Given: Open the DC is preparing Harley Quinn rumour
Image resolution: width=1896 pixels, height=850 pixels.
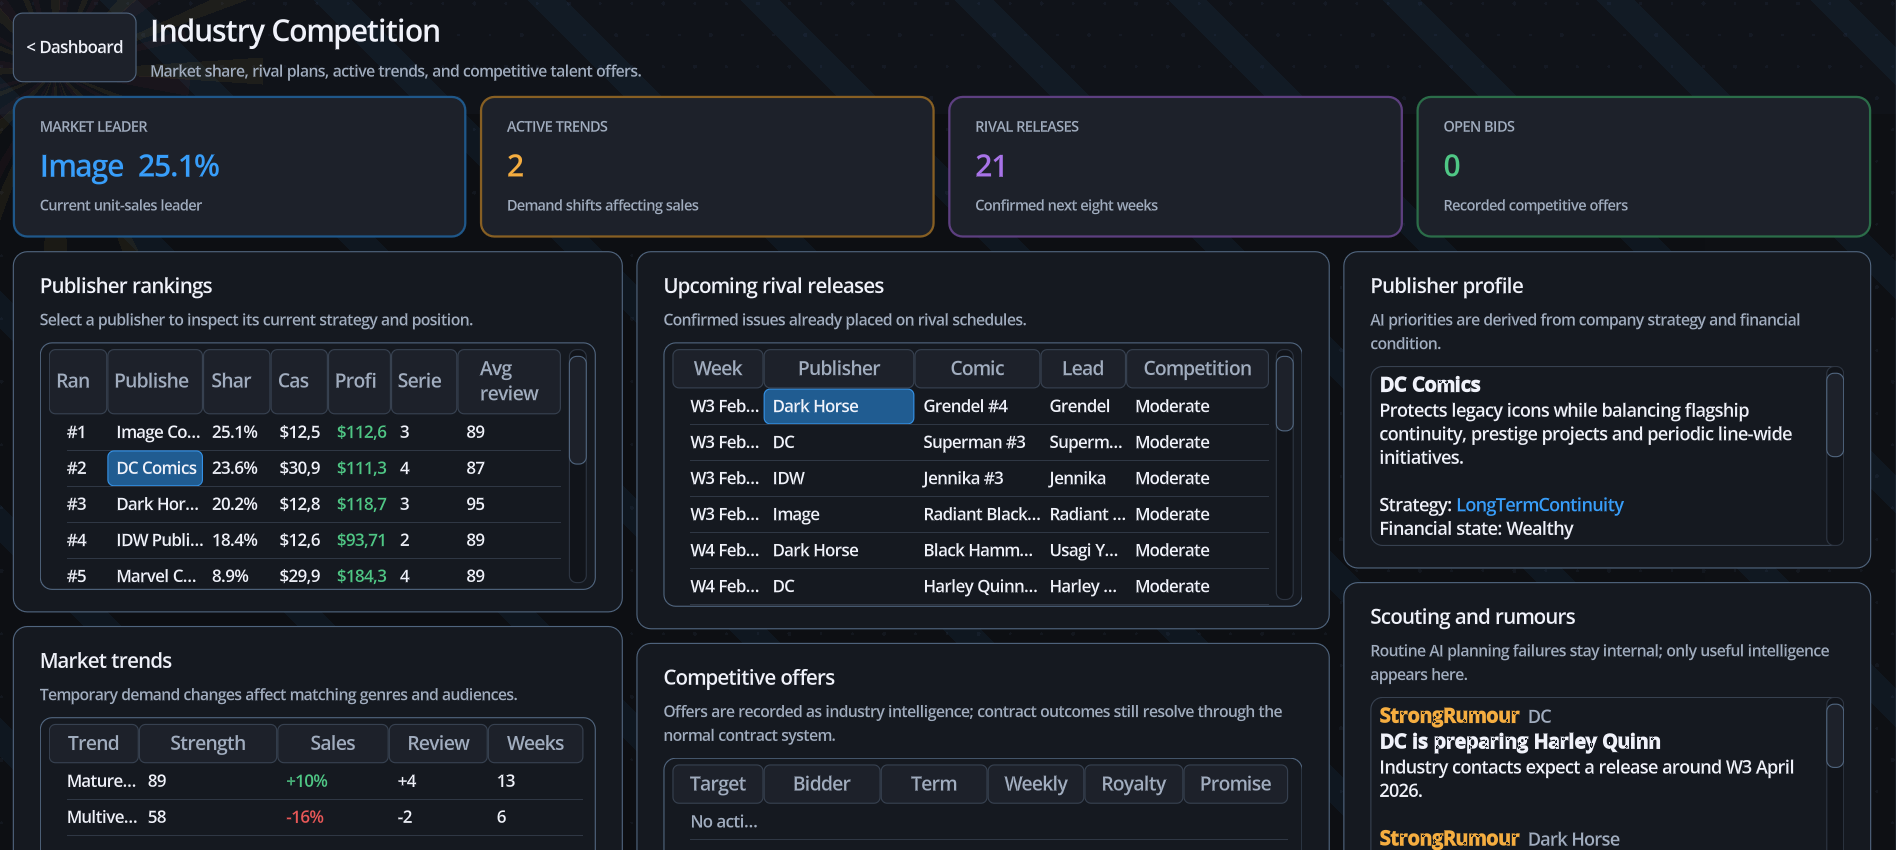Looking at the screenshot, I should click(x=1519, y=742).
